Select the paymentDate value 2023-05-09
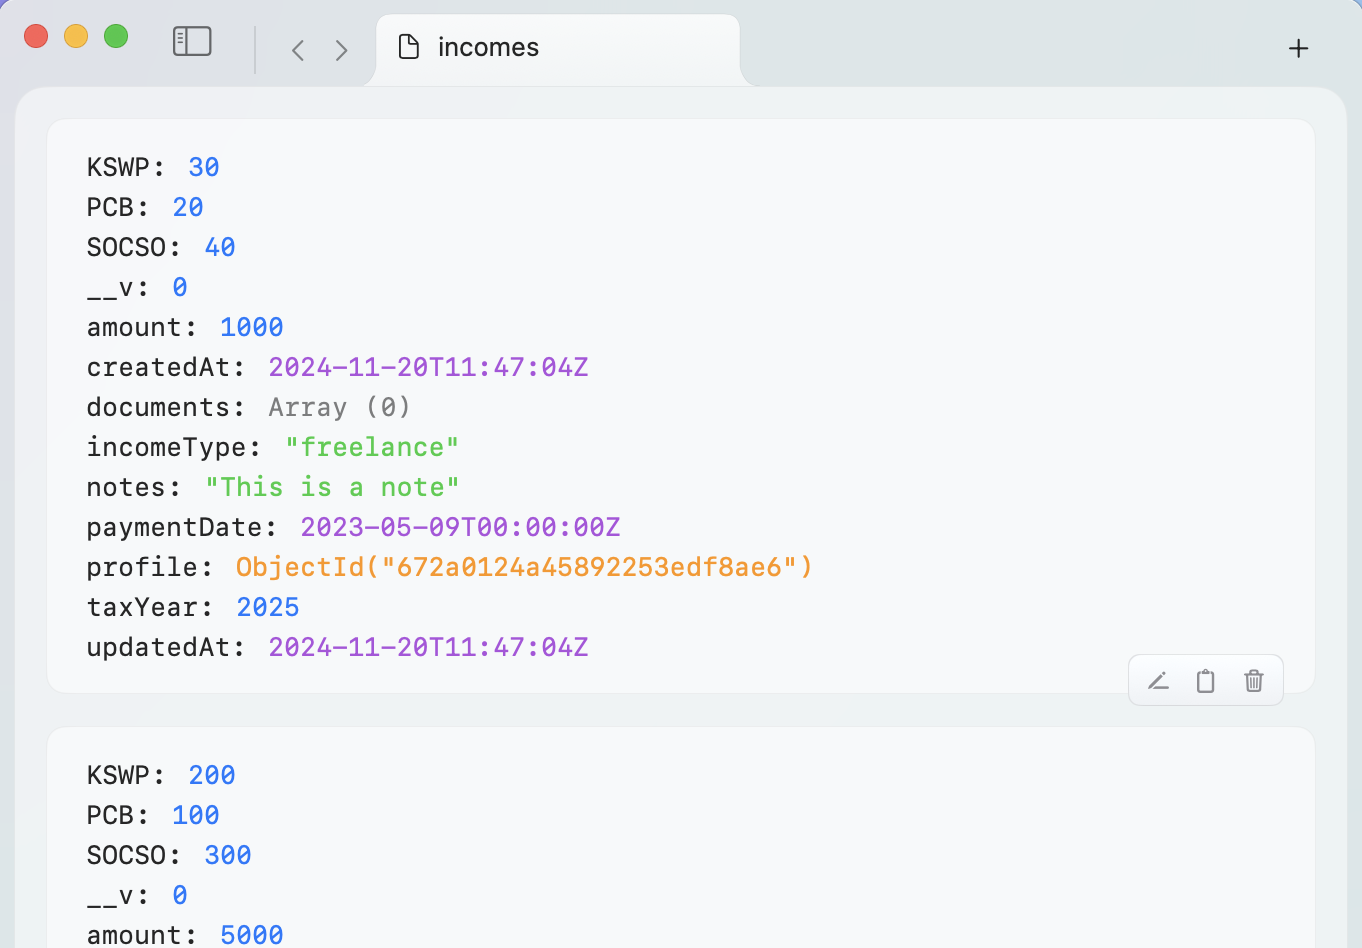The image size is (1362, 948). 460,527
